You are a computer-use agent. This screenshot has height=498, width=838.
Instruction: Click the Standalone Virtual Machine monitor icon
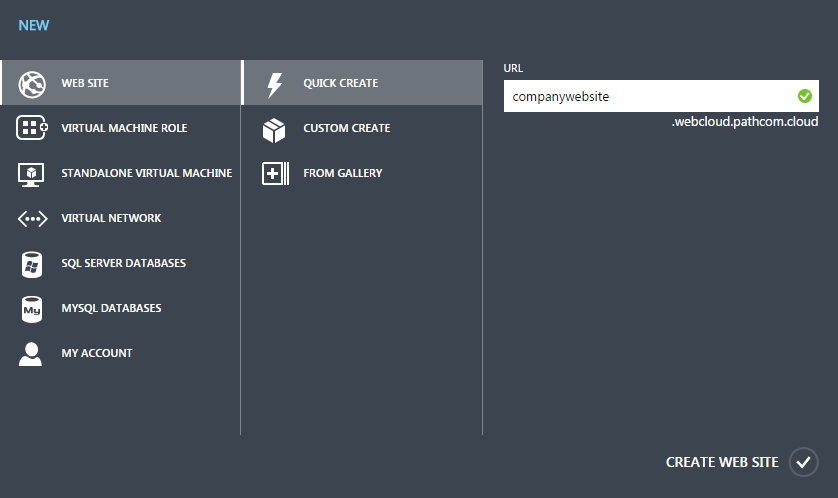(x=31, y=174)
